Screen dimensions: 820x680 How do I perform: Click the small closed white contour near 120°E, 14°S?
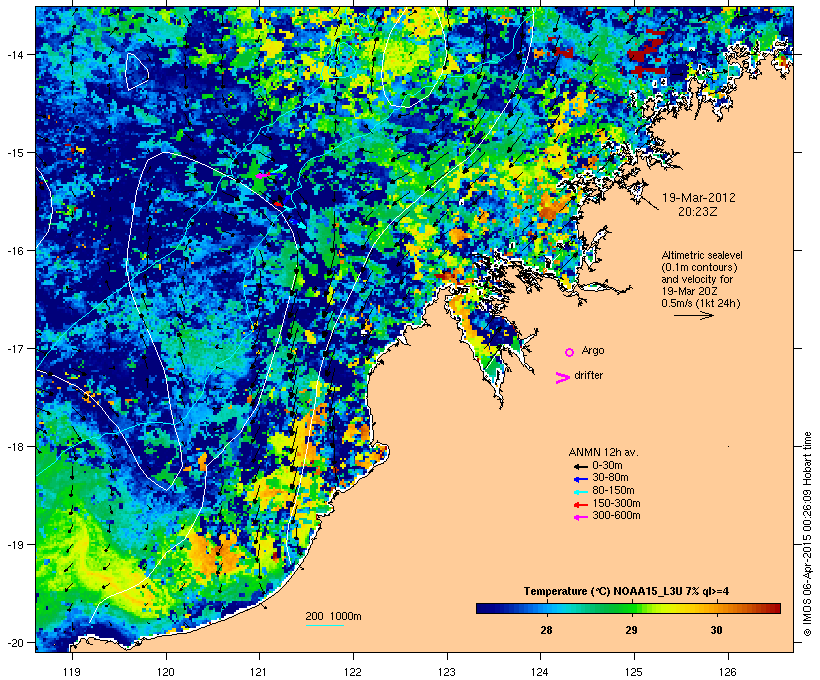(137, 72)
